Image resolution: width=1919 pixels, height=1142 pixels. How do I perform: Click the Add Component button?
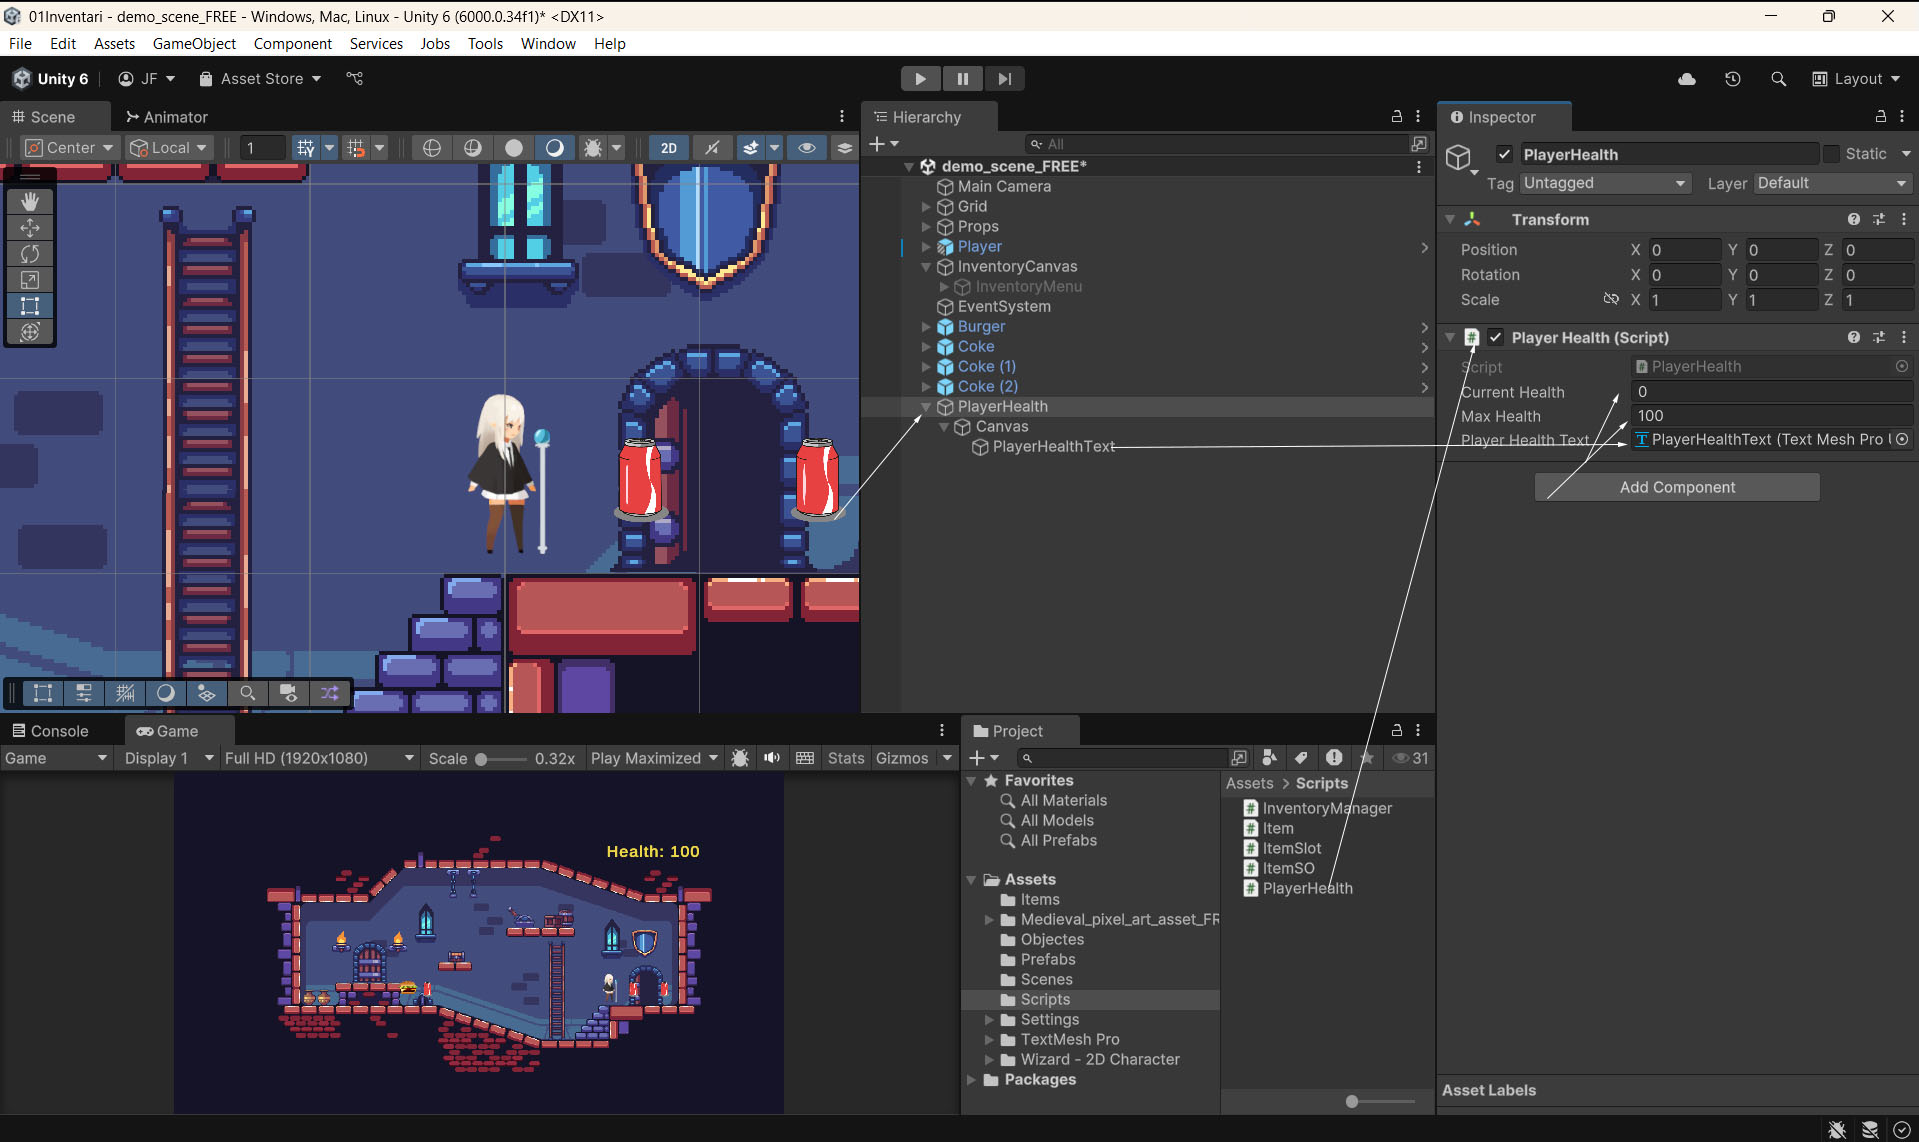[x=1677, y=487]
